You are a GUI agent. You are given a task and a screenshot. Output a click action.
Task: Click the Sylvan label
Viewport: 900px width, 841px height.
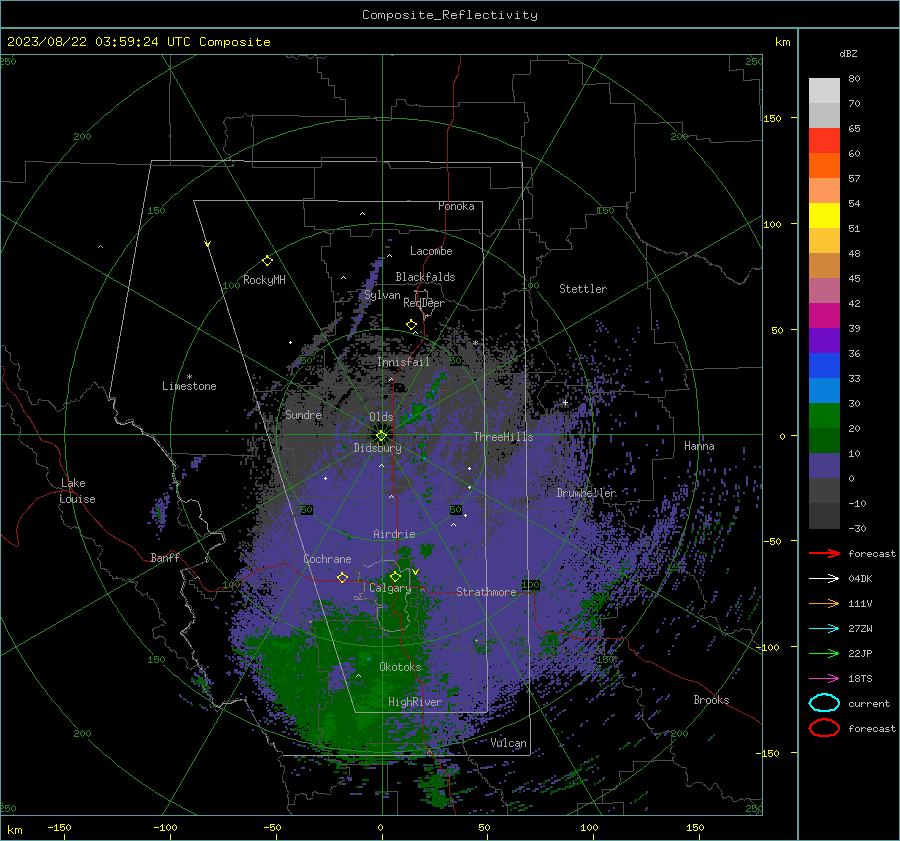pyautogui.click(x=382, y=295)
